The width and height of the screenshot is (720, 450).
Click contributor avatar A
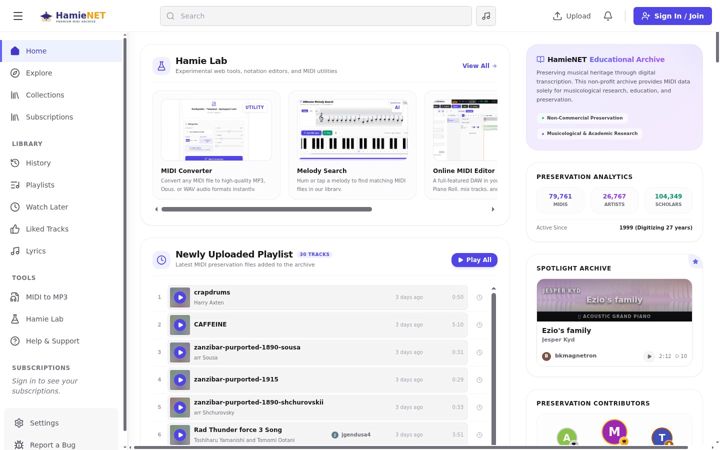(x=567, y=437)
